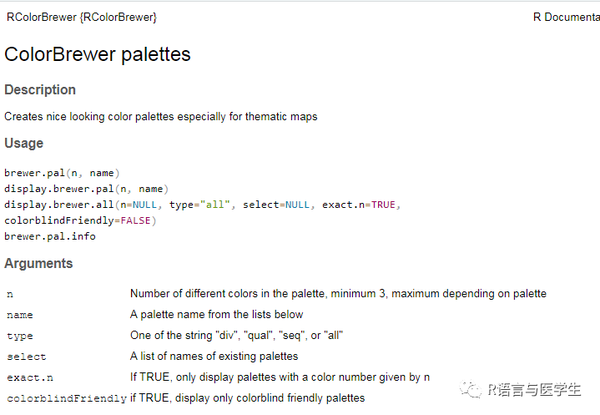Click the "exact.n" argument name

(x=29, y=377)
